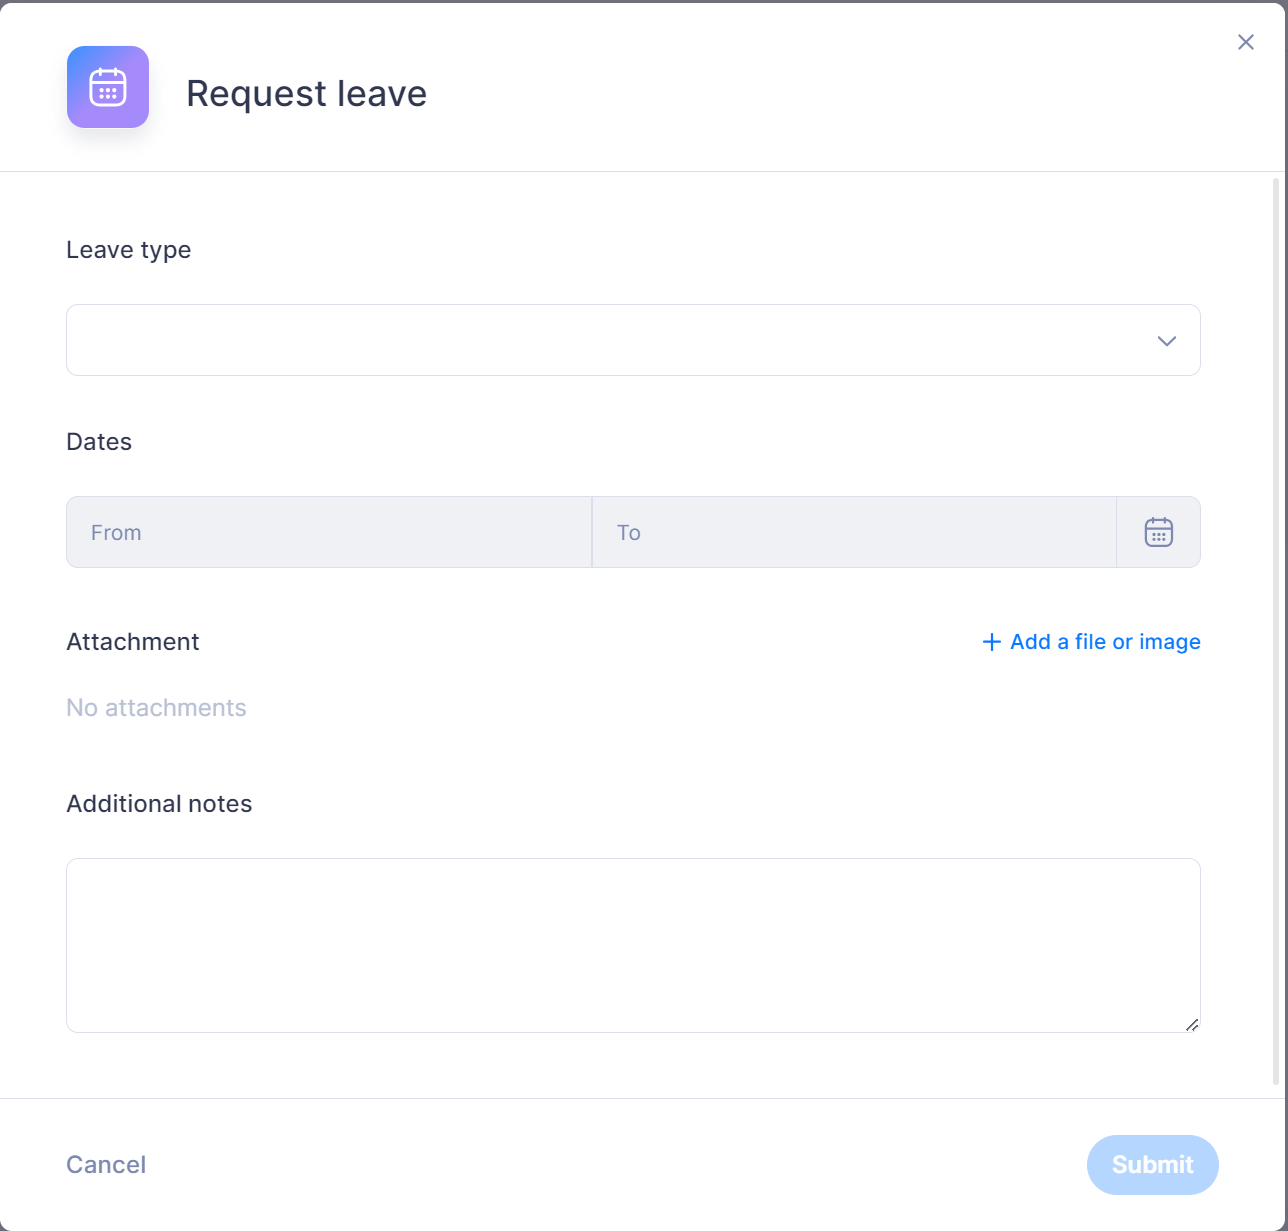1288x1231 pixels.
Task: Click the Submit button
Action: [1153, 1165]
